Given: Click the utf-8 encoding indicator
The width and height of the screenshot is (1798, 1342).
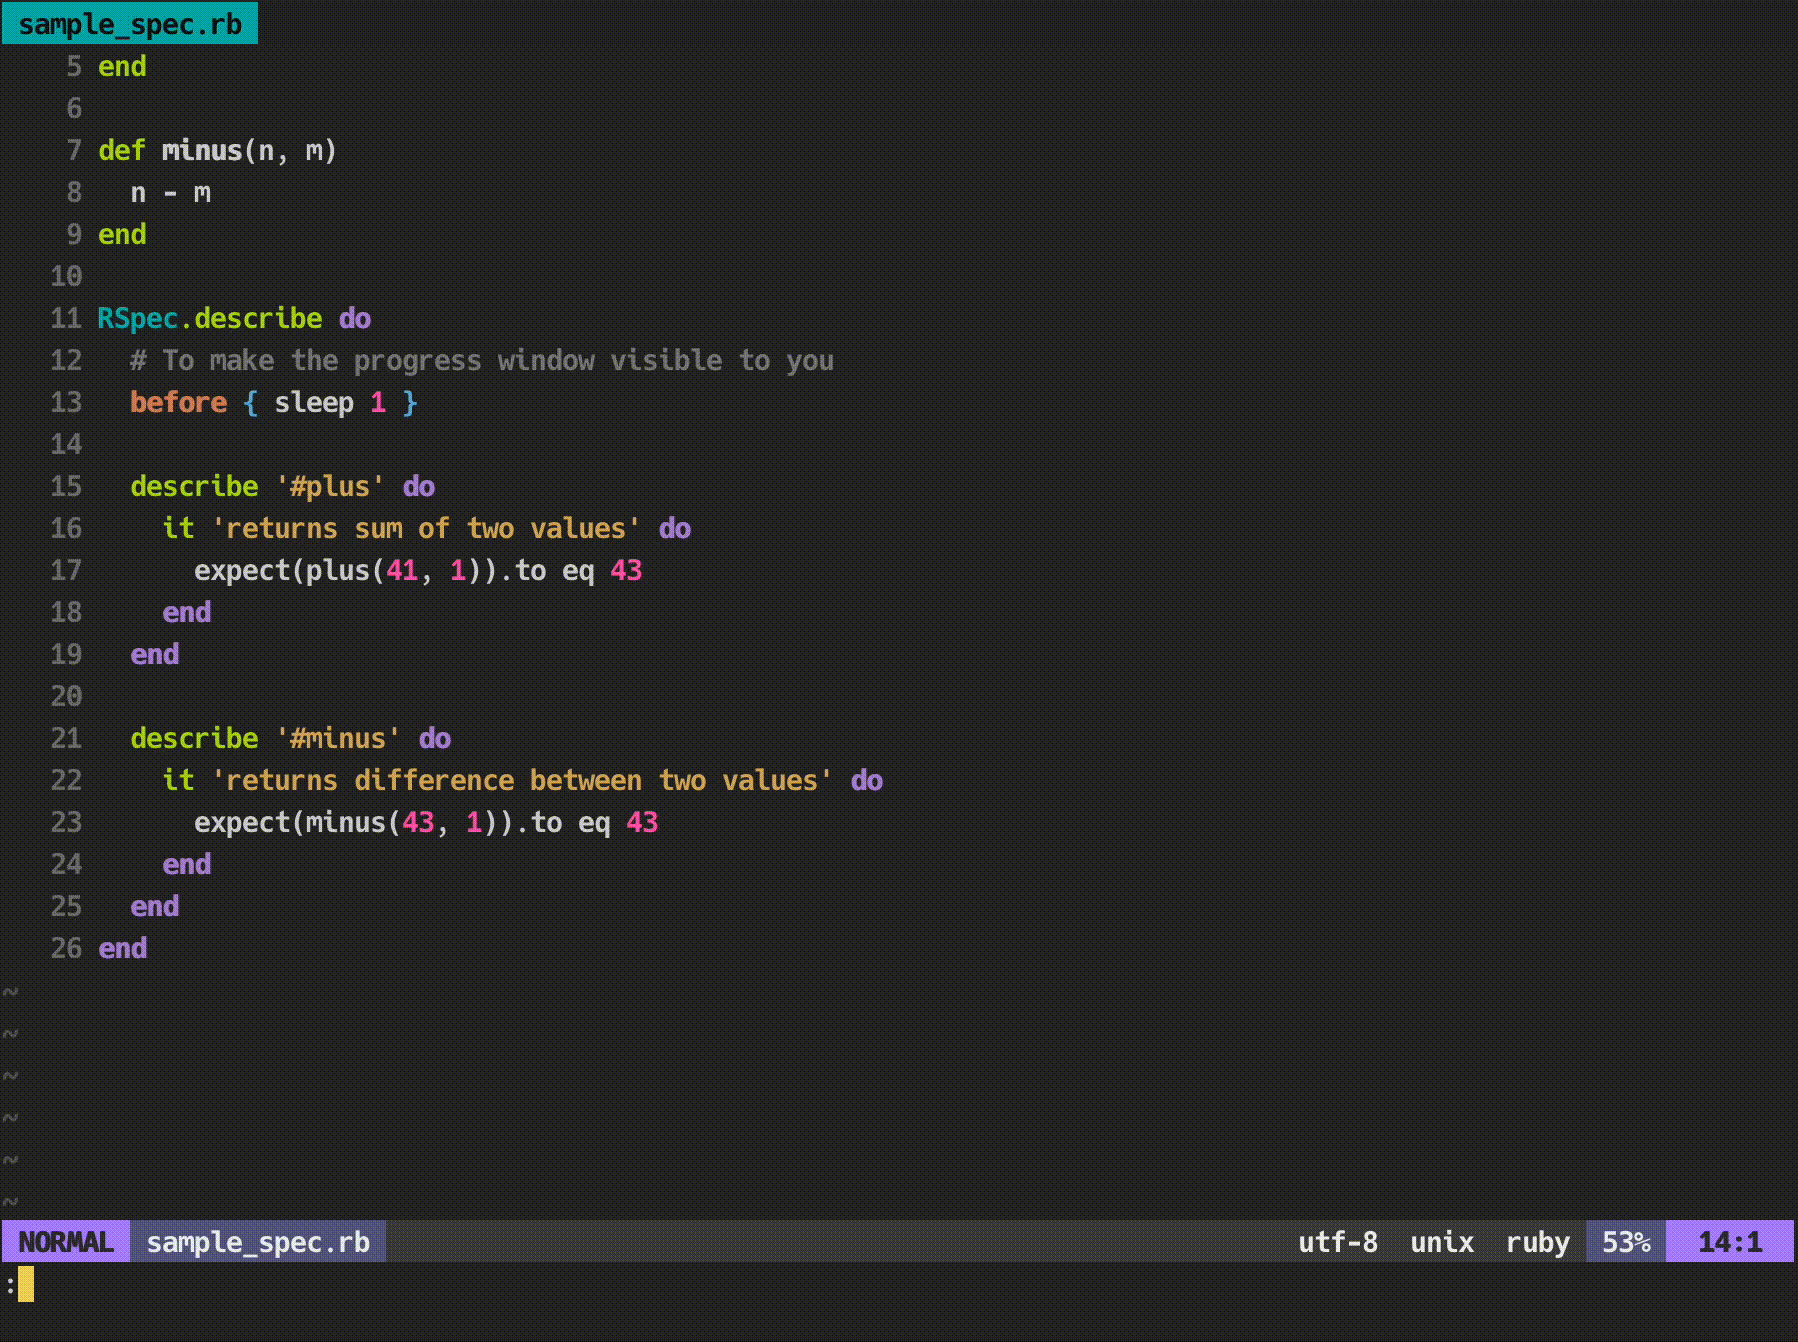Looking at the screenshot, I should [x=1338, y=1241].
